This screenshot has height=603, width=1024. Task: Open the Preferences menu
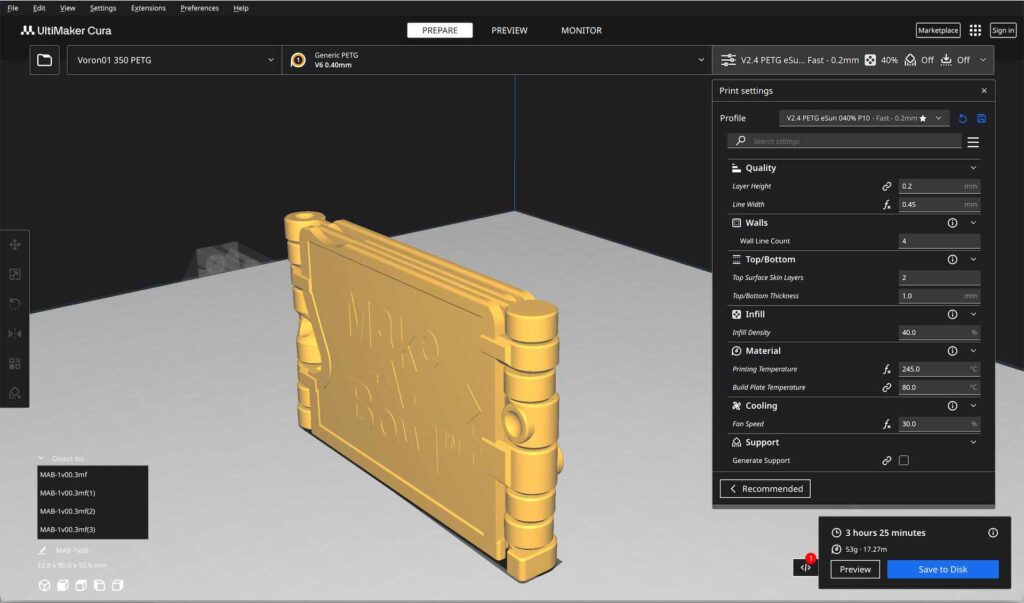click(x=199, y=8)
